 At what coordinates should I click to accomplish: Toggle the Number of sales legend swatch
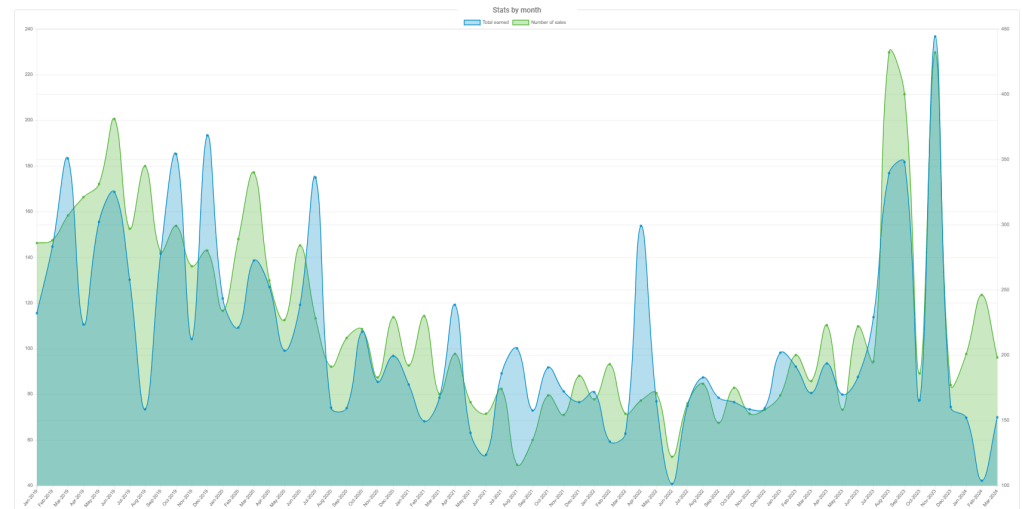coord(520,21)
